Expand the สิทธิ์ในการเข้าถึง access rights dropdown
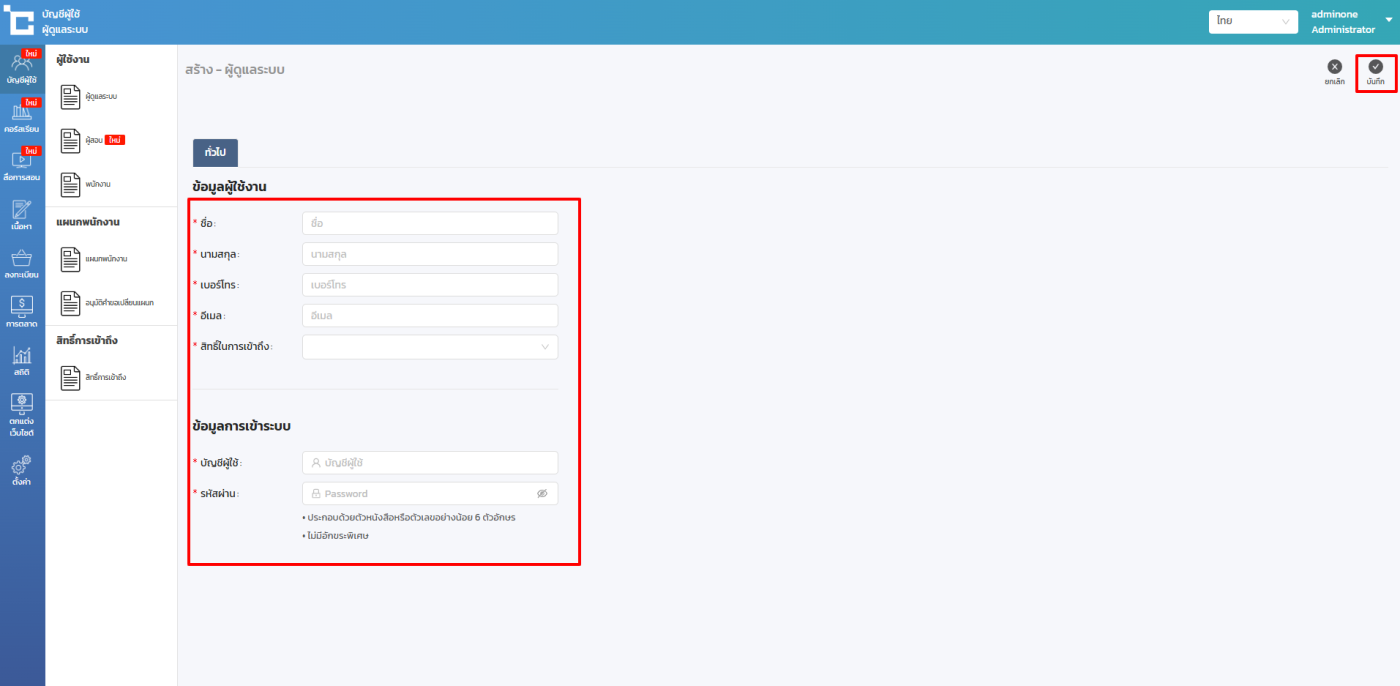 430,347
